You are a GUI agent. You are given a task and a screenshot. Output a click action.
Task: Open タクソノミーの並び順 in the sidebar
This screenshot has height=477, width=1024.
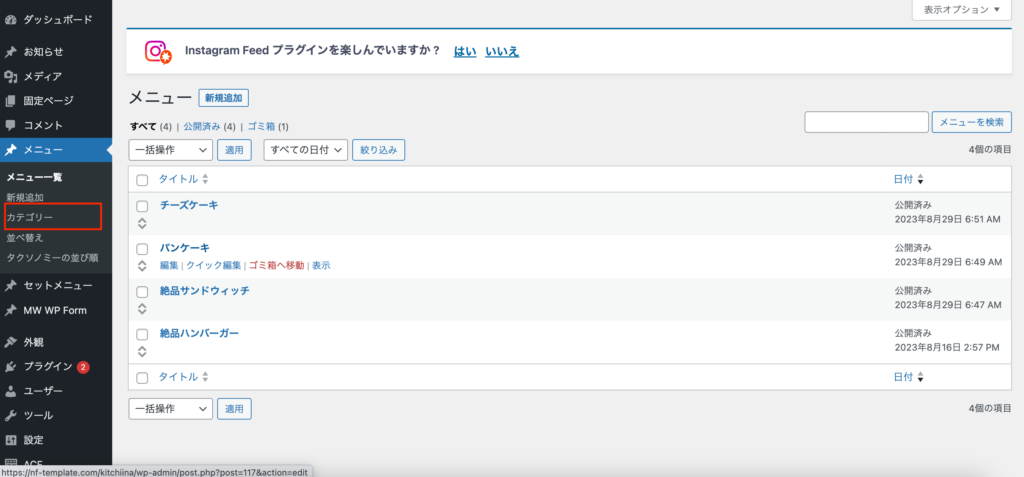click(x=52, y=257)
